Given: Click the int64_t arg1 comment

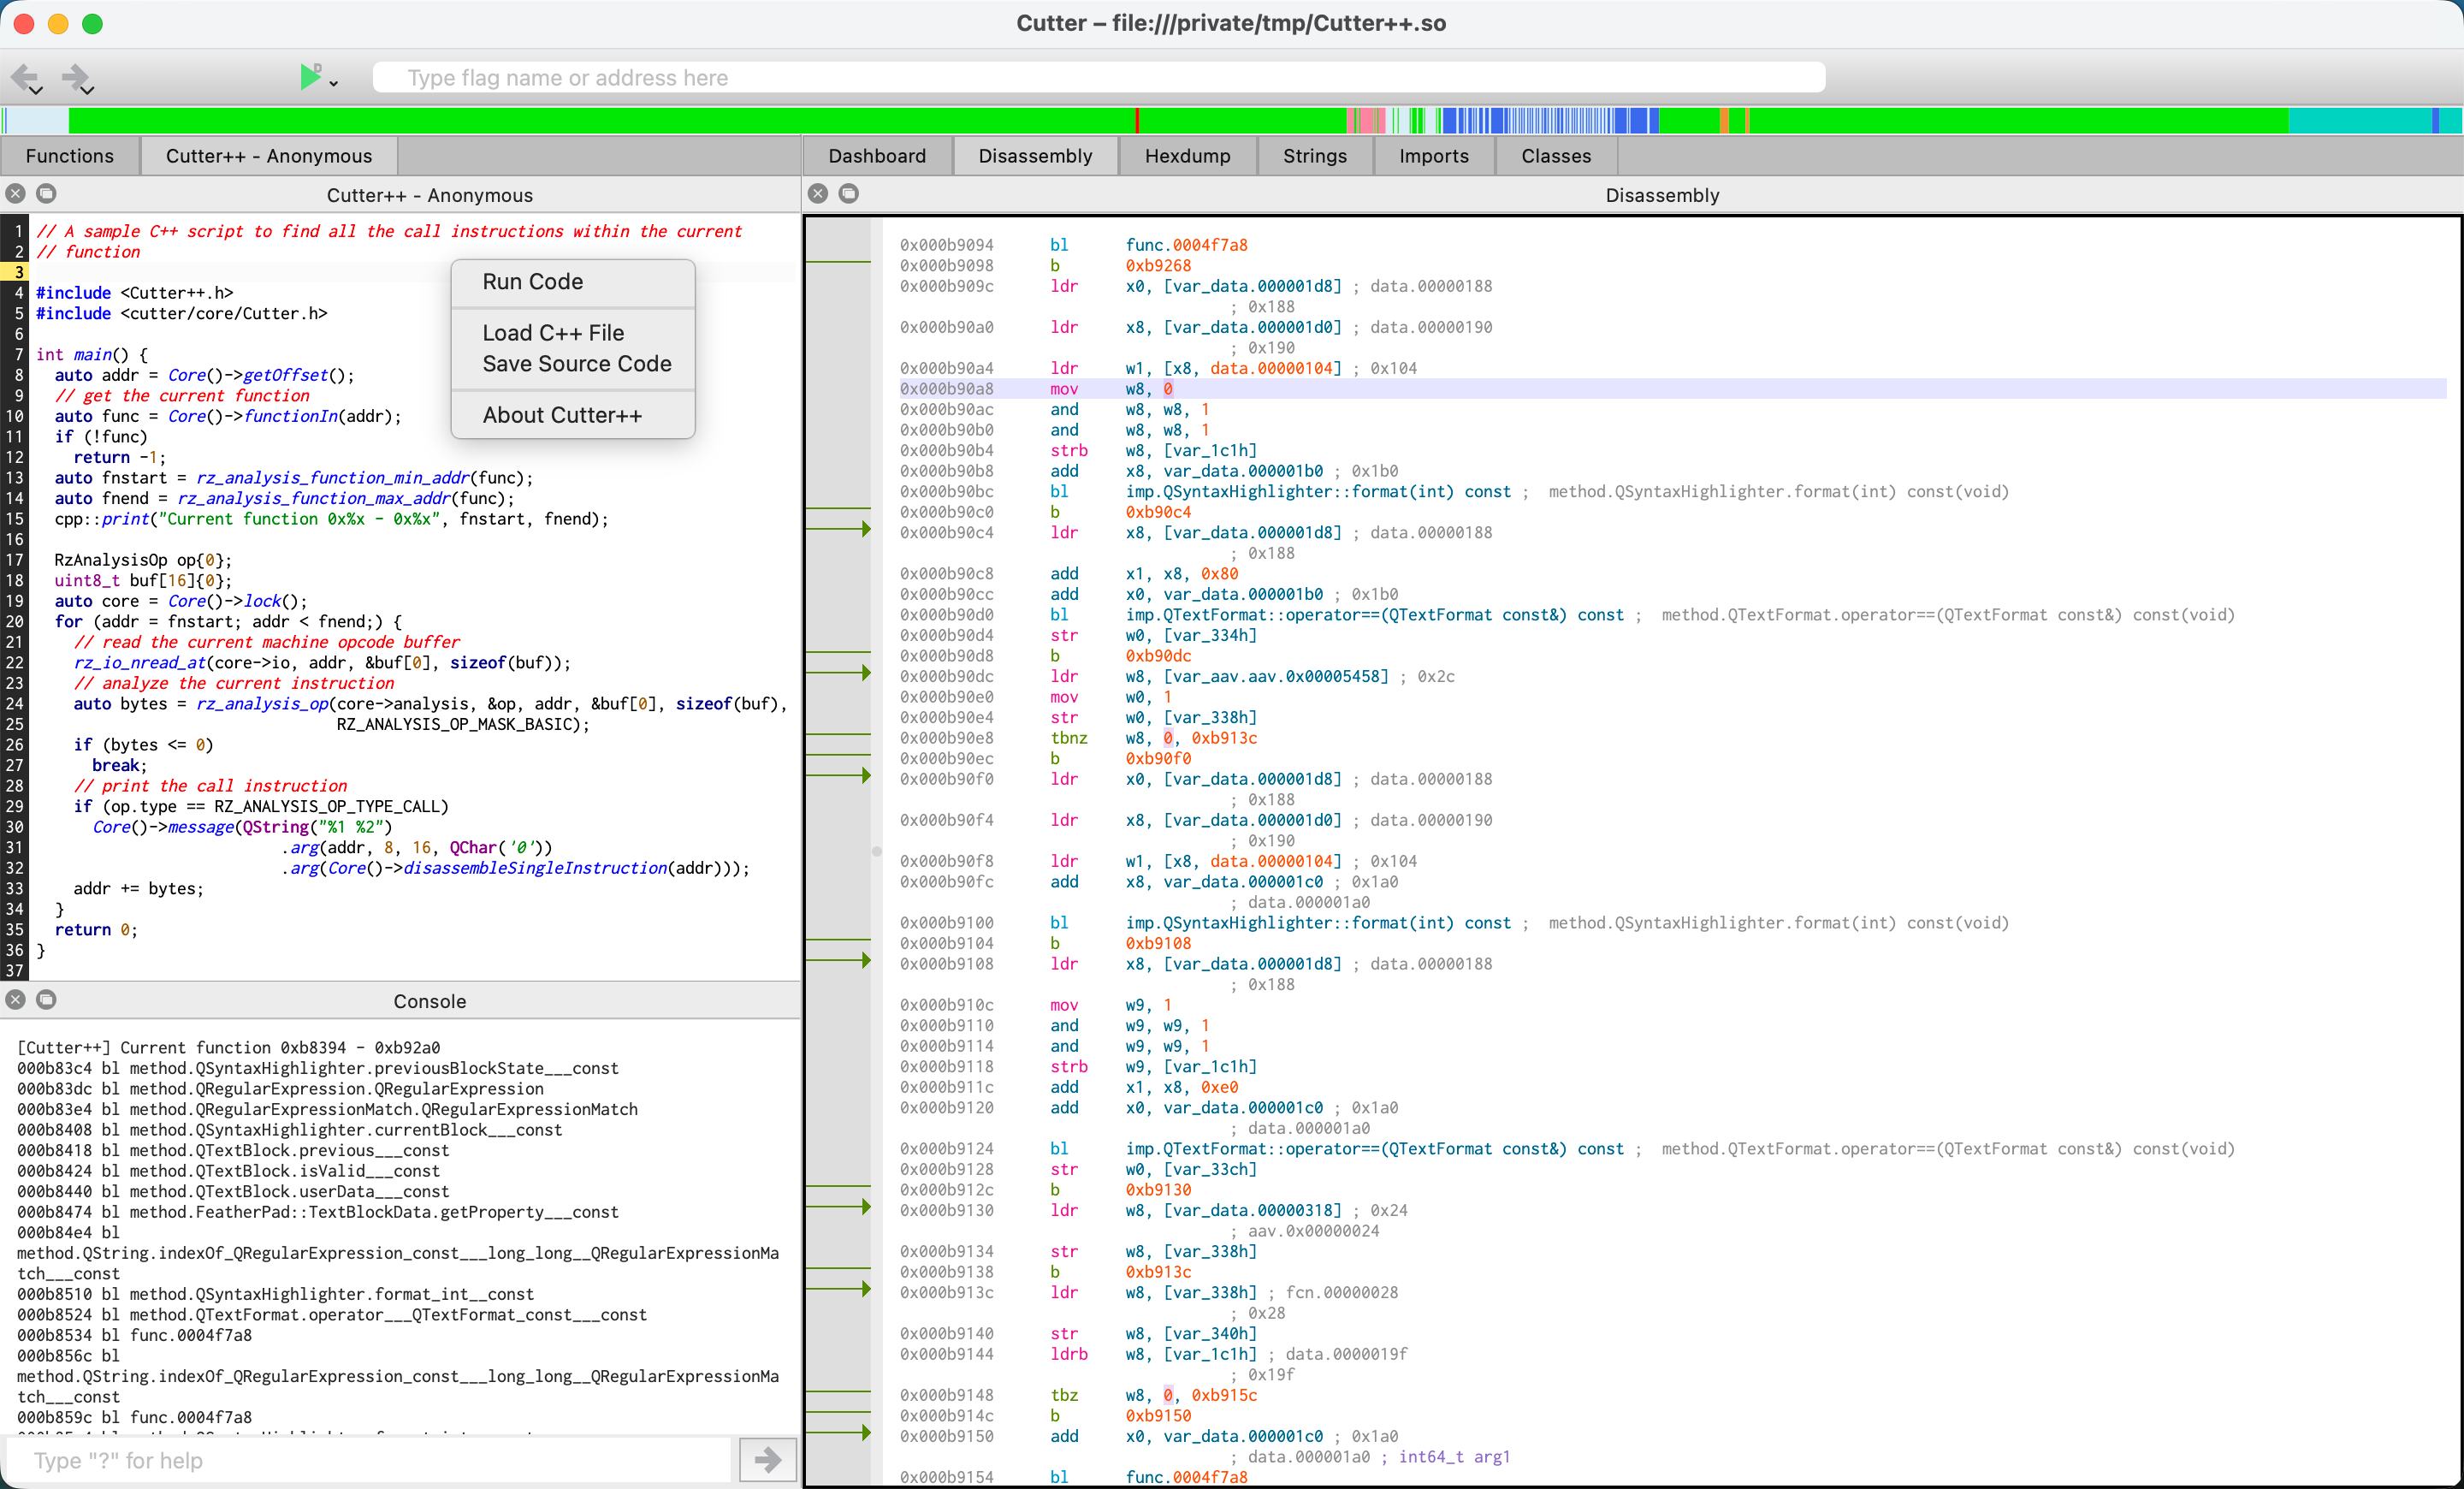Looking at the screenshot, I should (x=1454, y=1457).
